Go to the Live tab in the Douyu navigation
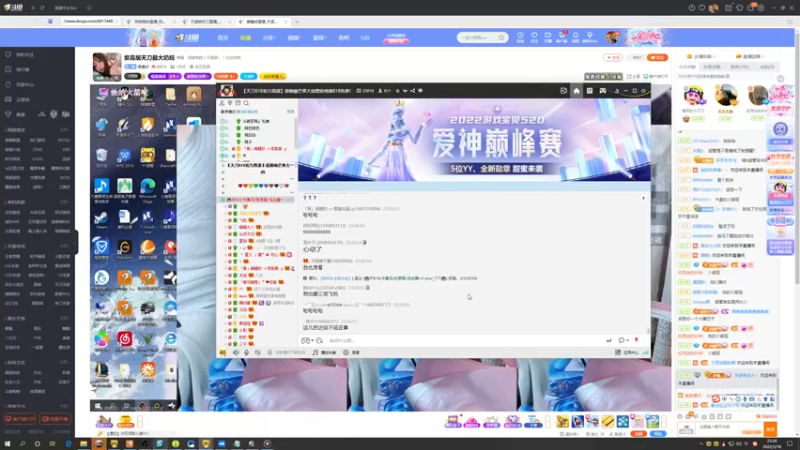800x450 pixels. (x=245, y=38)
